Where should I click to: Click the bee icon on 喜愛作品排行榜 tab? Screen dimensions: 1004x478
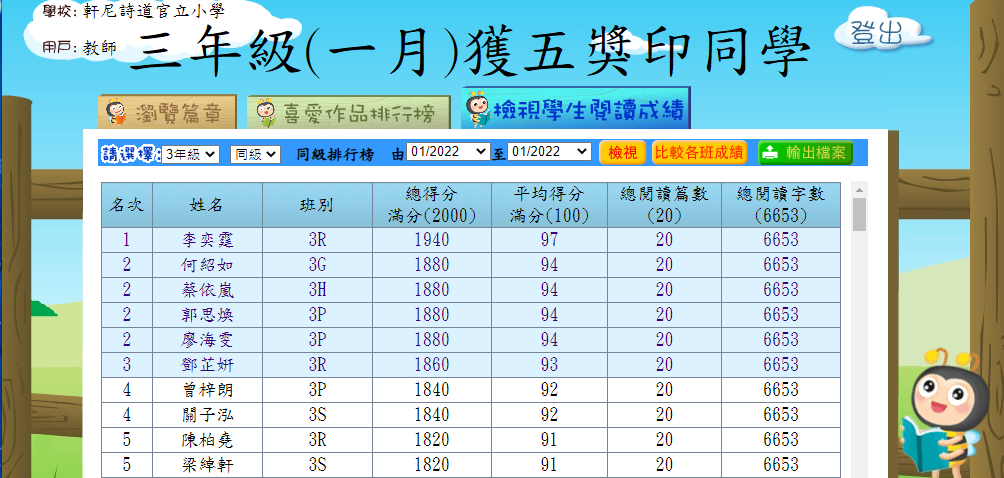[264, 112]
